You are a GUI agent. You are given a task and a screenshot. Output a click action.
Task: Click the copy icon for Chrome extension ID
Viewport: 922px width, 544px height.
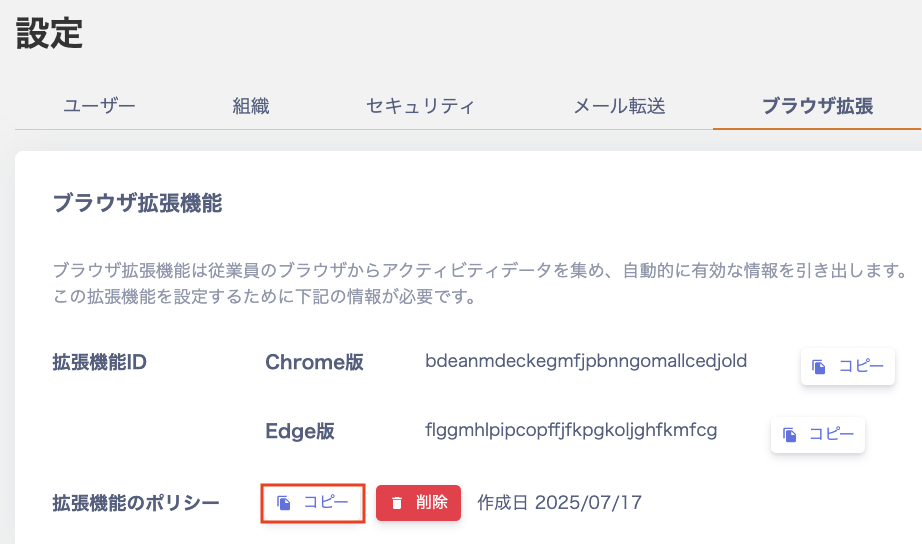pyautogui.click(x=819, y=367)
